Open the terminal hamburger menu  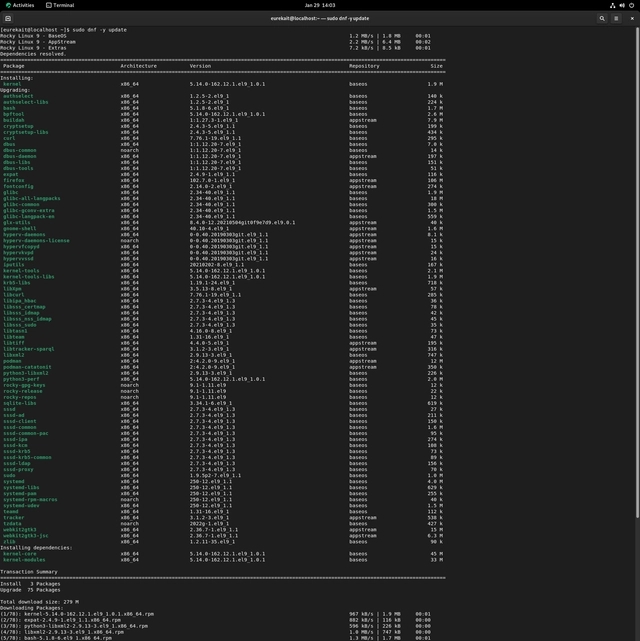(x=617, y=18)
